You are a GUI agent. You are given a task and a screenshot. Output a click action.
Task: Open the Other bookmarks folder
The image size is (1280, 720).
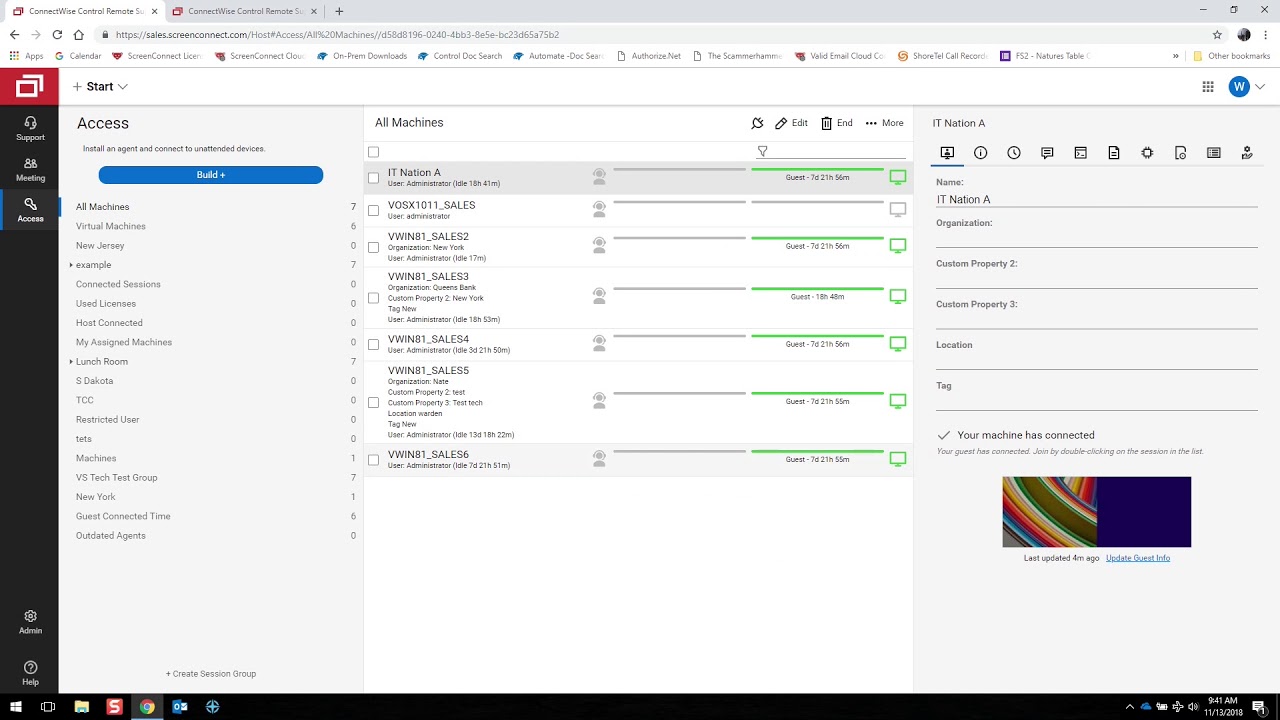[1231, 56]
